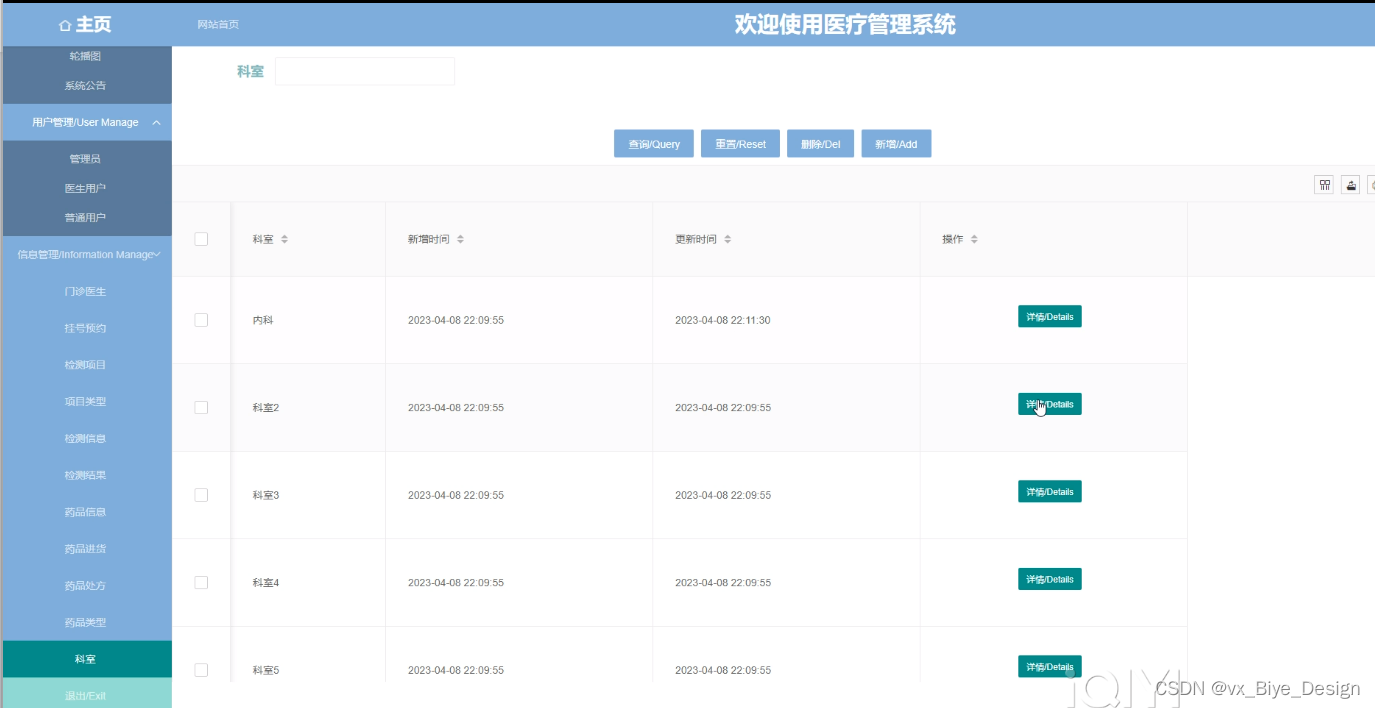Click the 网站首页 link in header
Viewport: 1375px width, 708px height.
pos(218,25)
